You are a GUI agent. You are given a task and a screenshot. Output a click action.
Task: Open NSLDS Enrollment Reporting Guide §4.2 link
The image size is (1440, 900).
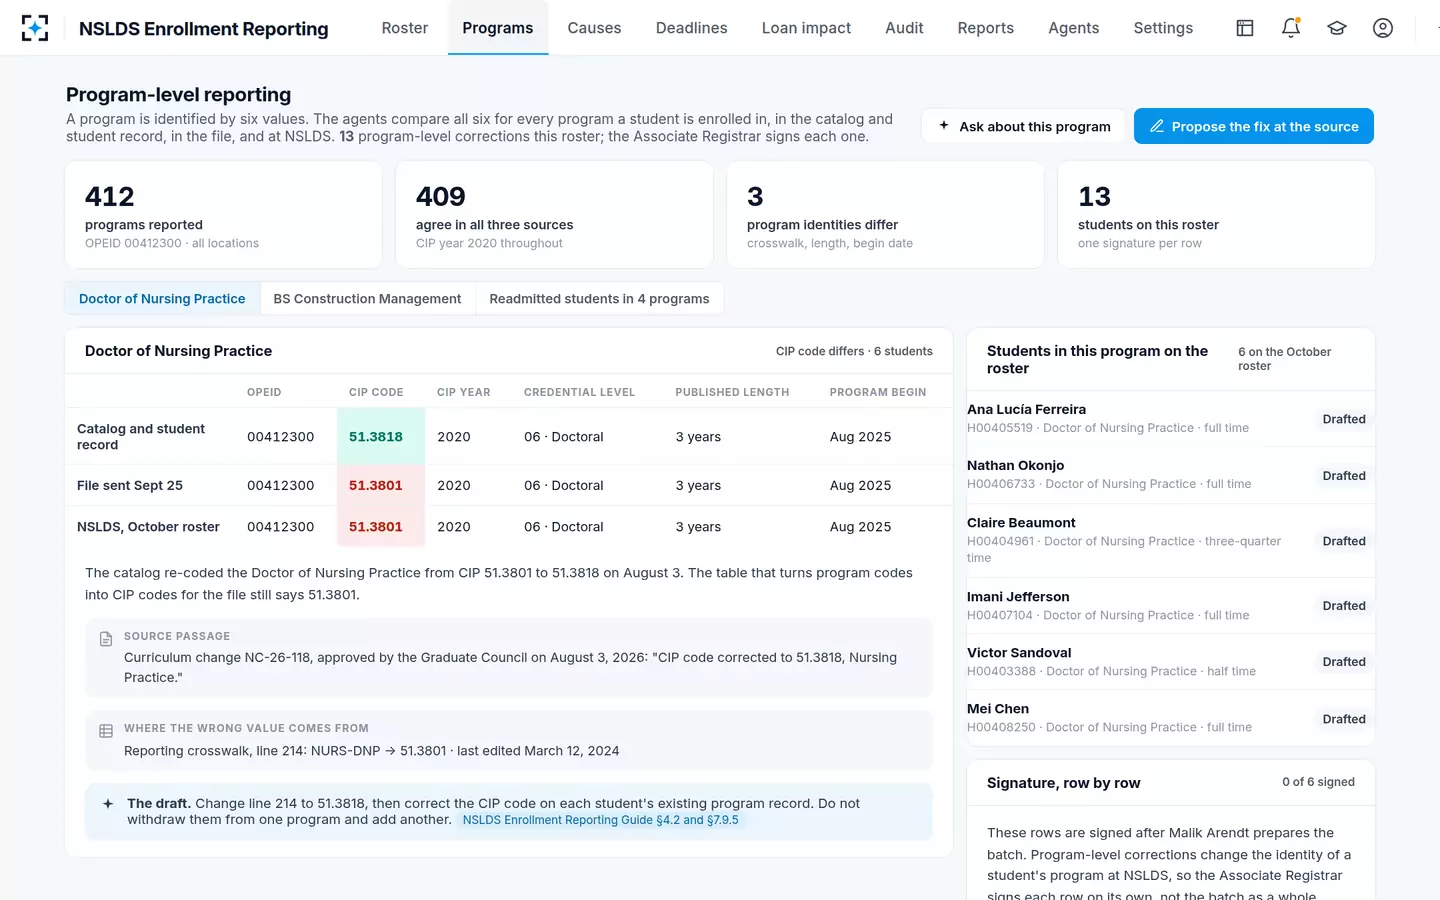pyautogui.click(x=600, y=820)
